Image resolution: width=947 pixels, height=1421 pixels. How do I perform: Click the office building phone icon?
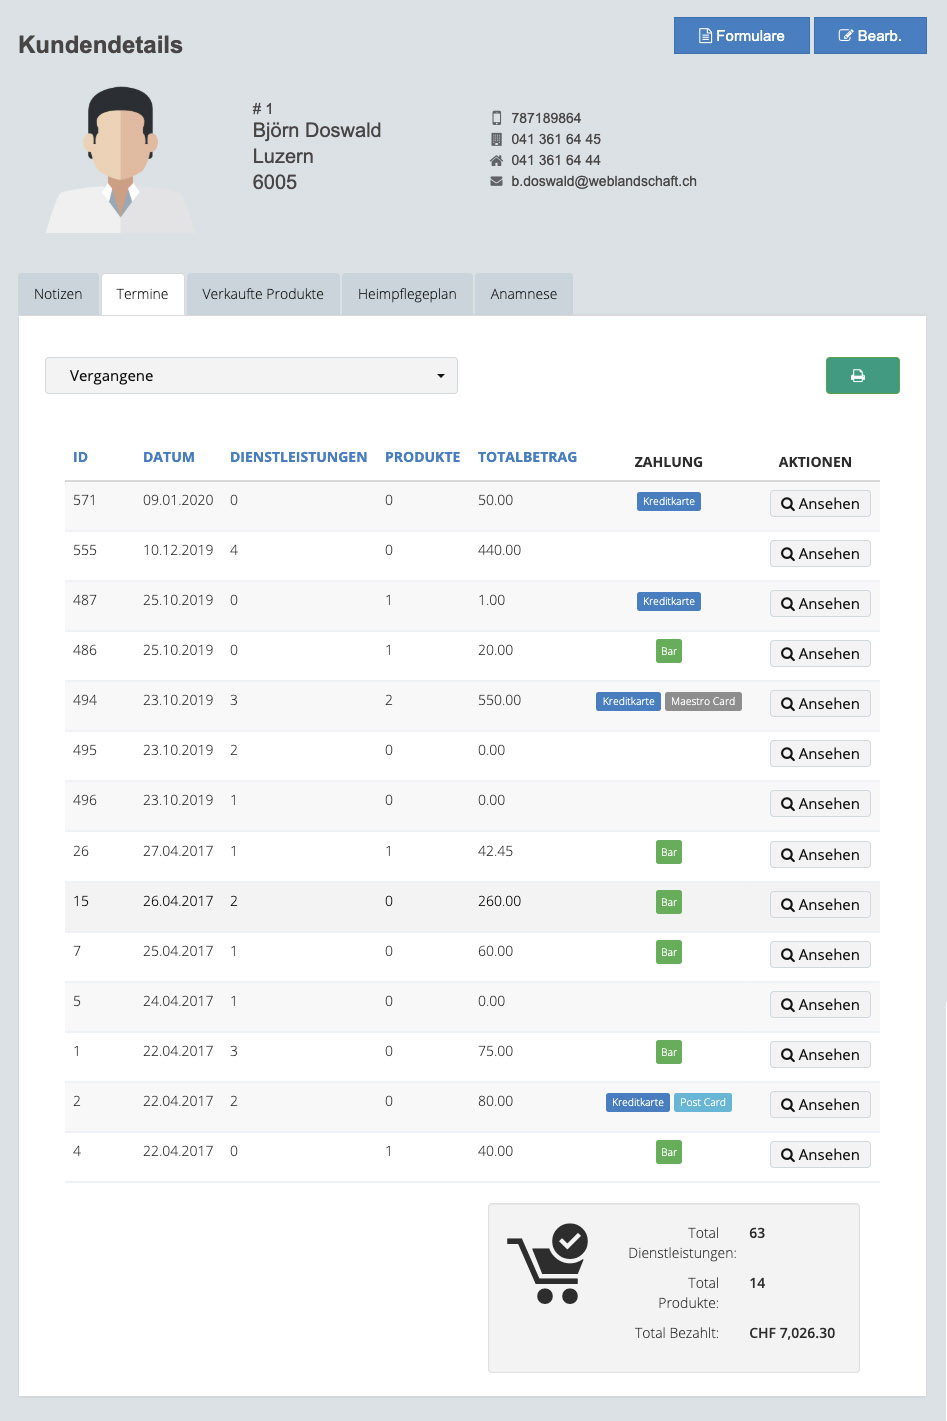(496, 139)
